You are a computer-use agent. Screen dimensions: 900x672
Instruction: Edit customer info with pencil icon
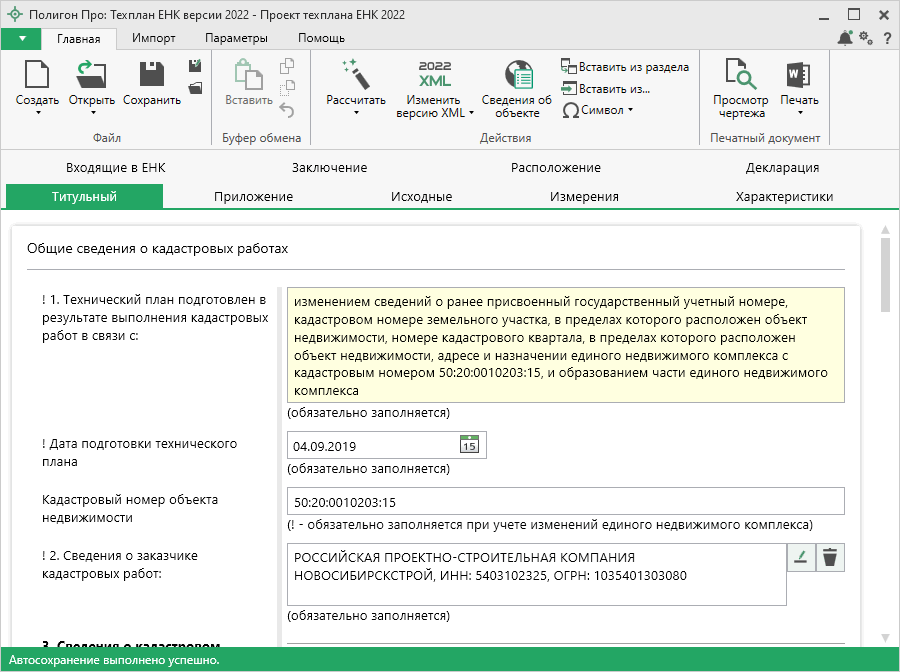click(x=801, y=558)
